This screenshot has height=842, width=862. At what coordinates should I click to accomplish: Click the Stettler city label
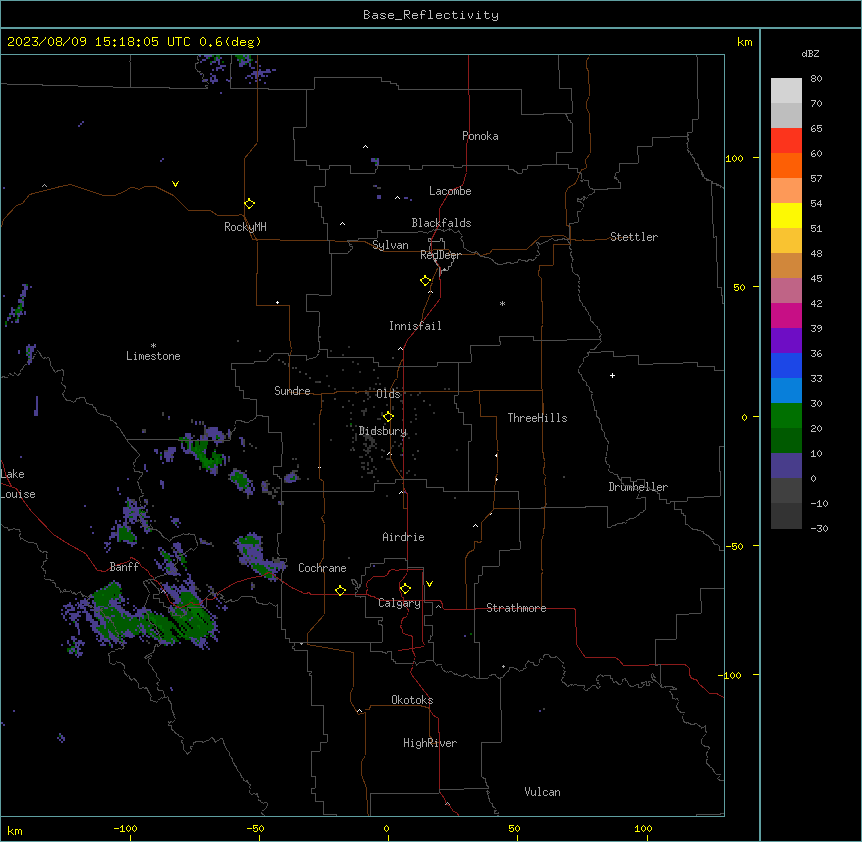(634, 237)
